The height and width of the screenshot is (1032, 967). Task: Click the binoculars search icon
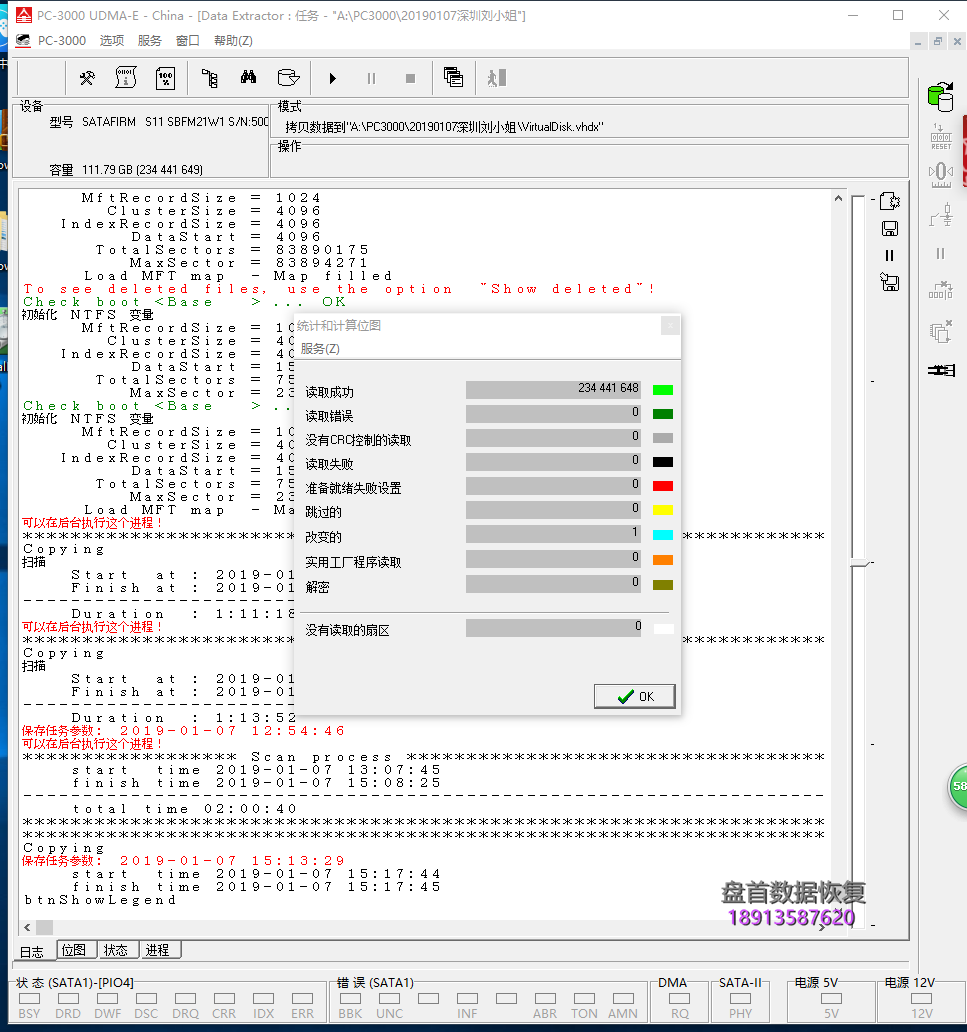[x=248, y=78]
